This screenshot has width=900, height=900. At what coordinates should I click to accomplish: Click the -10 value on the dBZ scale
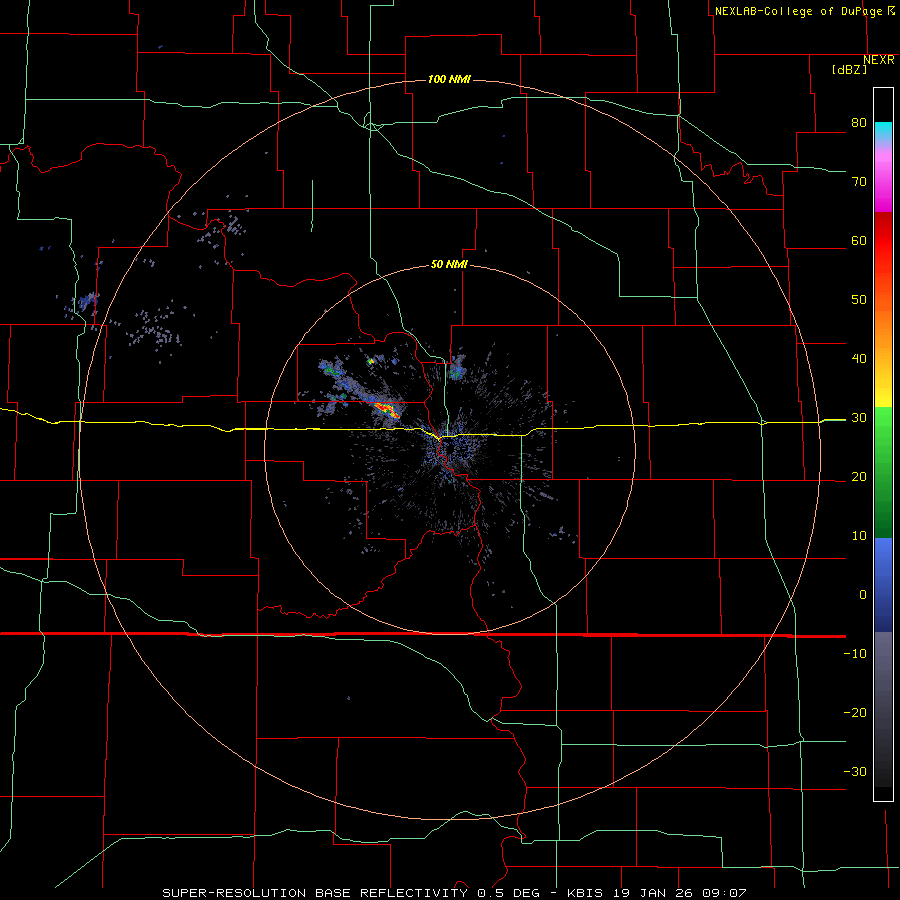coord(855,654)
